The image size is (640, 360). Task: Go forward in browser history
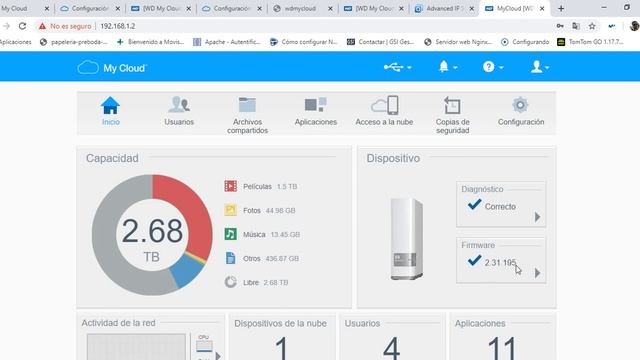click(6, 26)
